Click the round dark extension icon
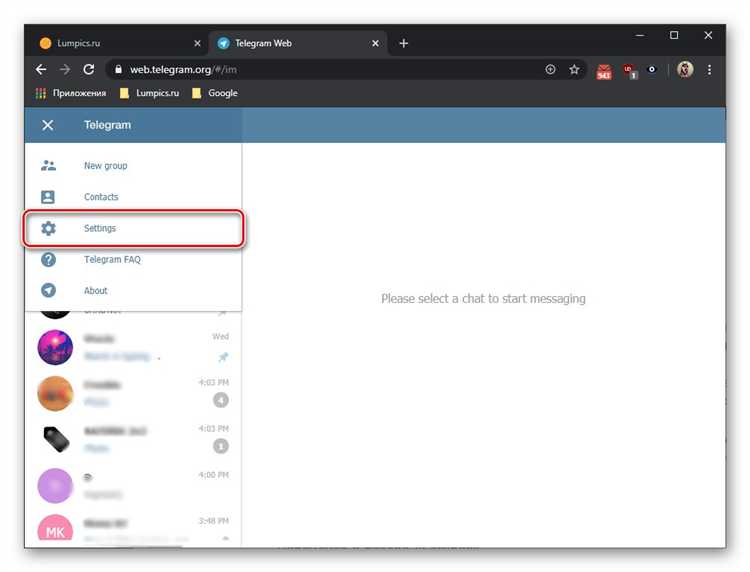 (651, 69)
